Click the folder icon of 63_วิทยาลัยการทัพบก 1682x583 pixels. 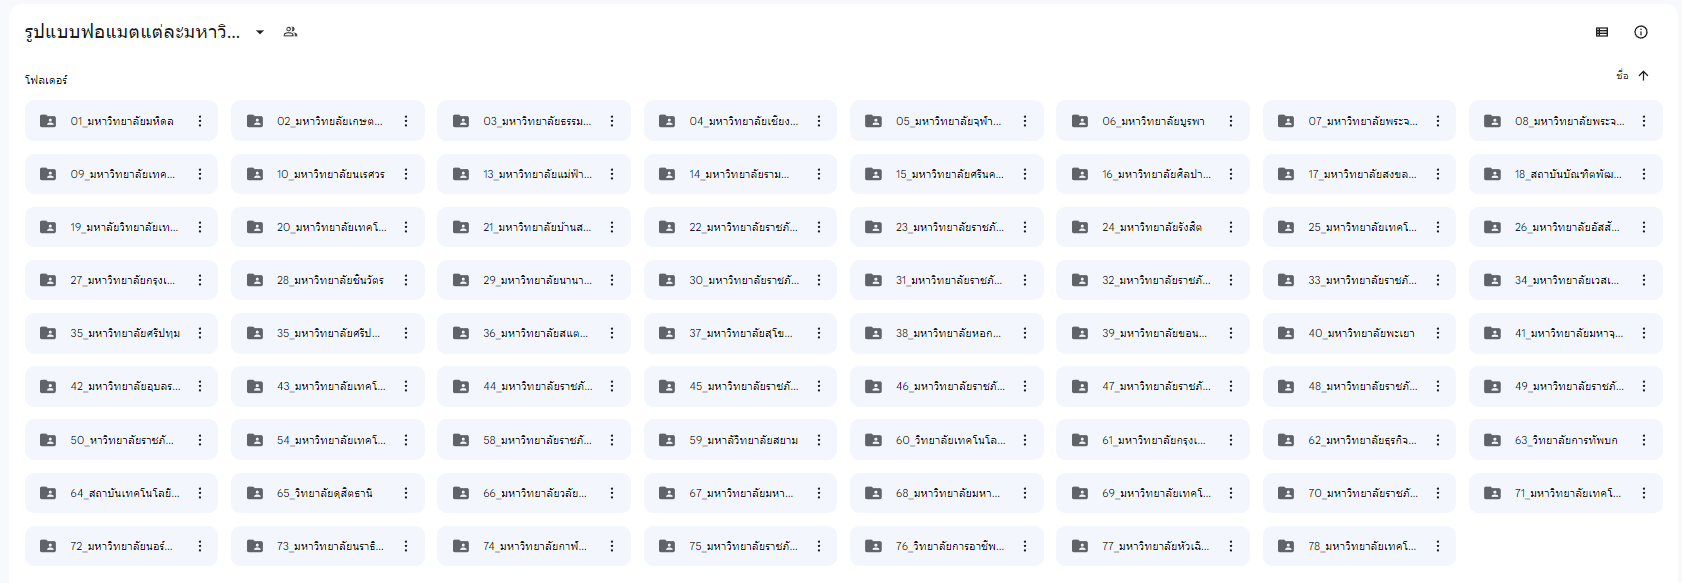[x=1492, y=440]
